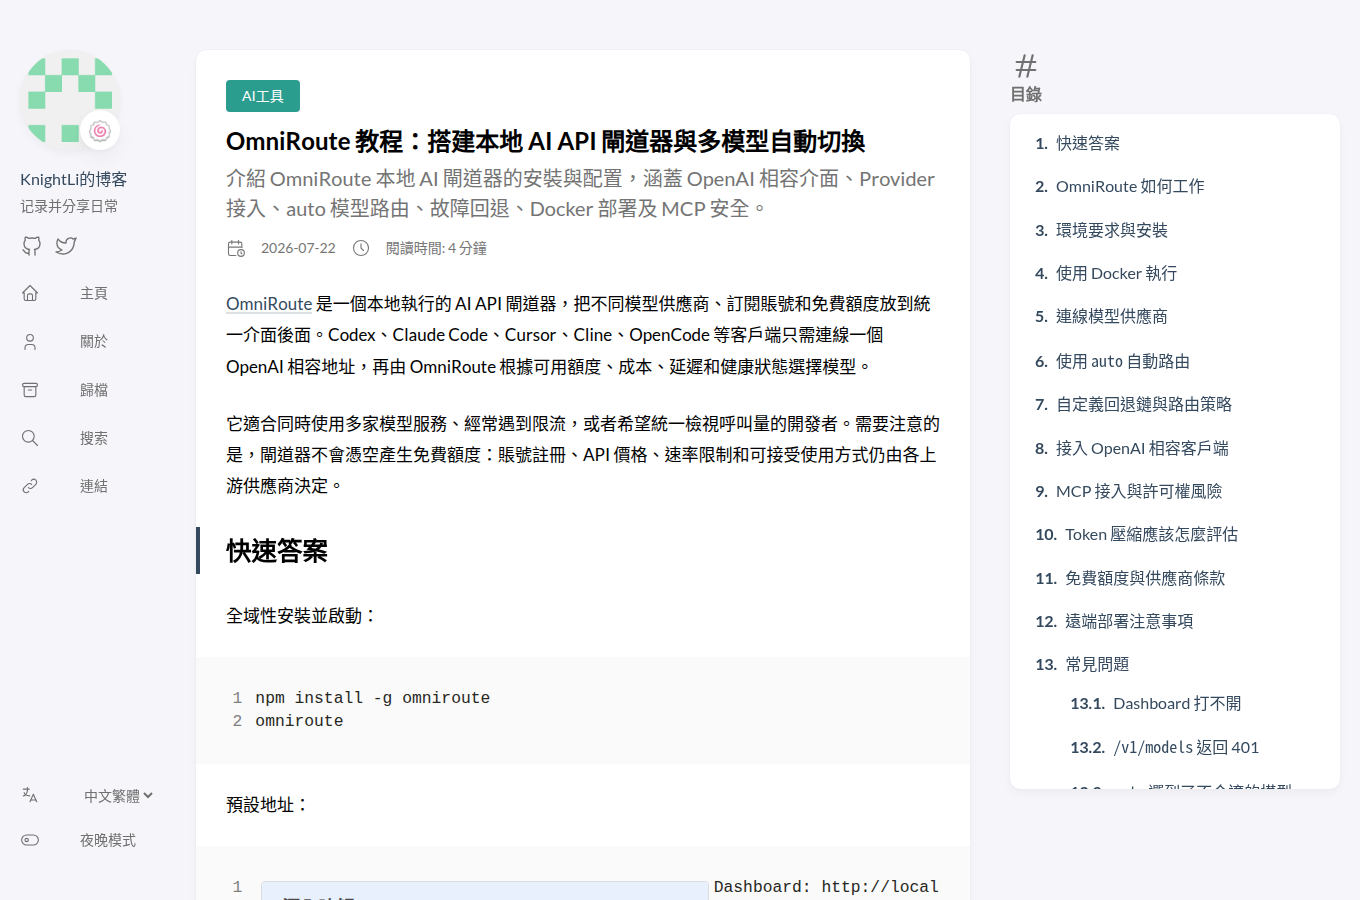Click the home icon beside 主頁

coord(30,293)
